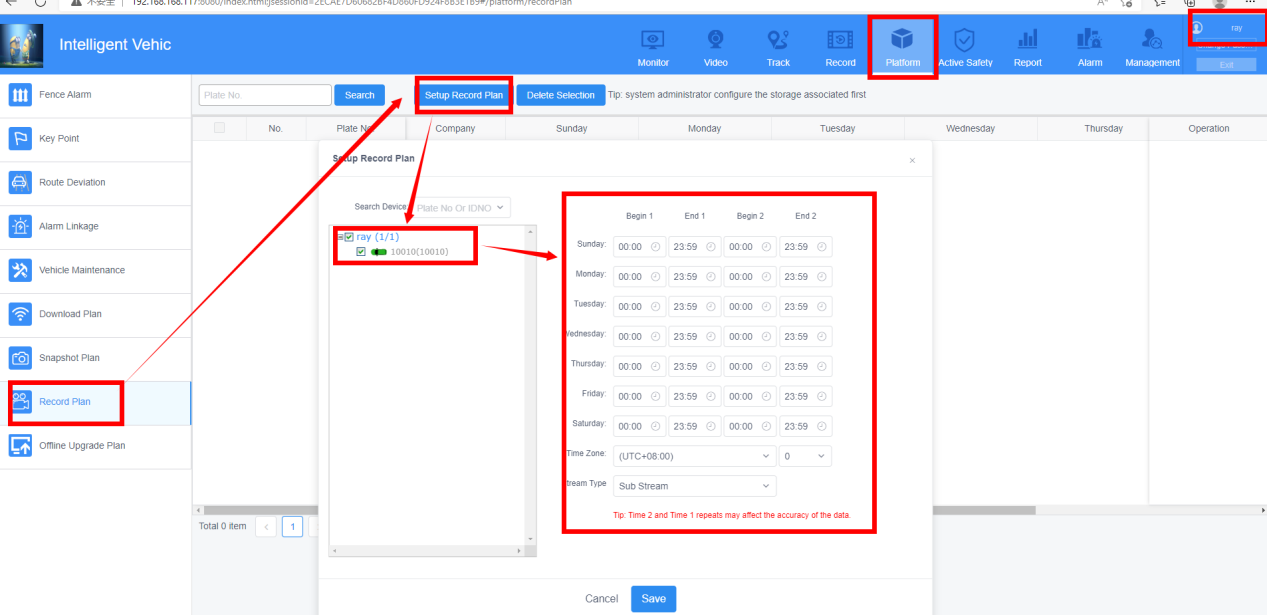Click clock icon in Monday End 1 field
The image size is (1267, 615).
(x=711, y=277)
